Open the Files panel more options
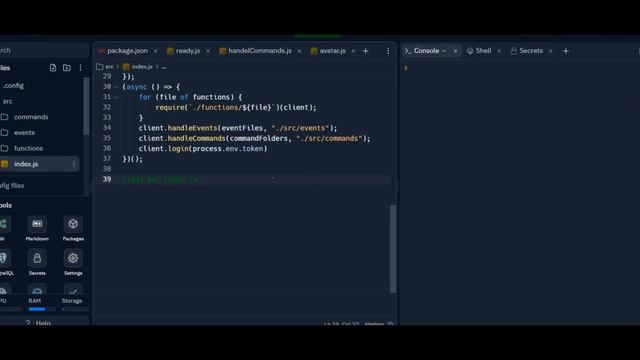 pos(80,68)
